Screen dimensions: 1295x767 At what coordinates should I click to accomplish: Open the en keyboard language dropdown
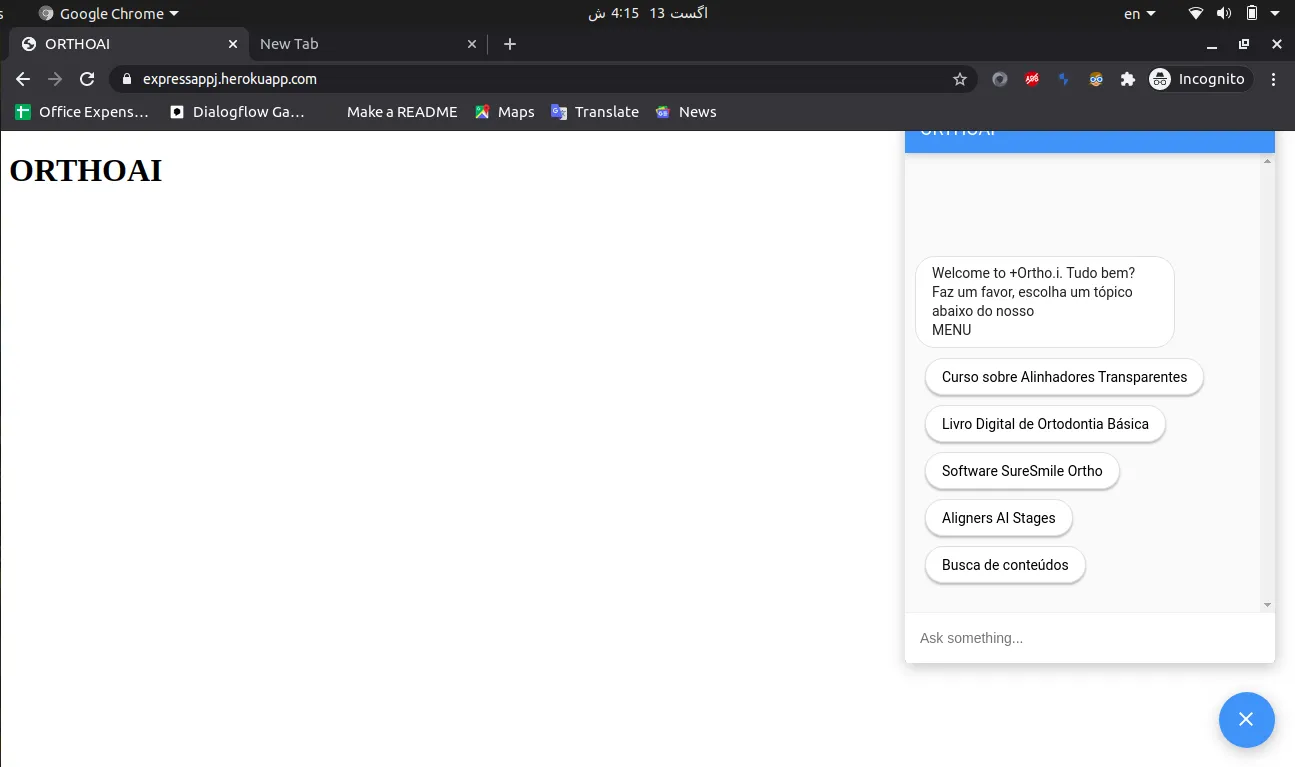tap(1139, 13)
